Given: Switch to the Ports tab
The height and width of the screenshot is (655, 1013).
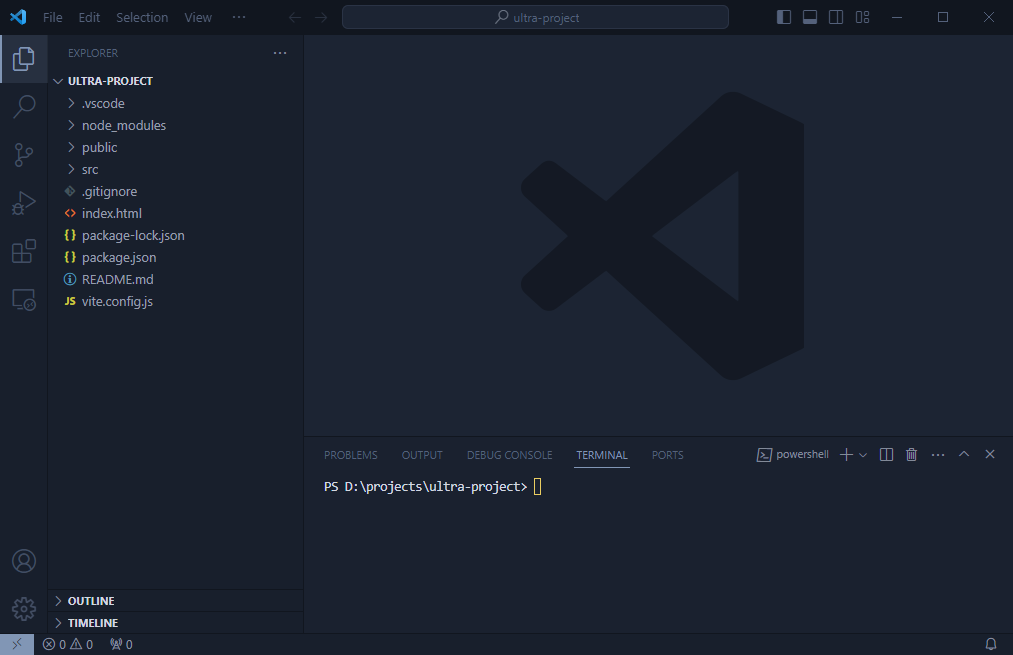Looking at the screenshot, I should coord(667,455).
